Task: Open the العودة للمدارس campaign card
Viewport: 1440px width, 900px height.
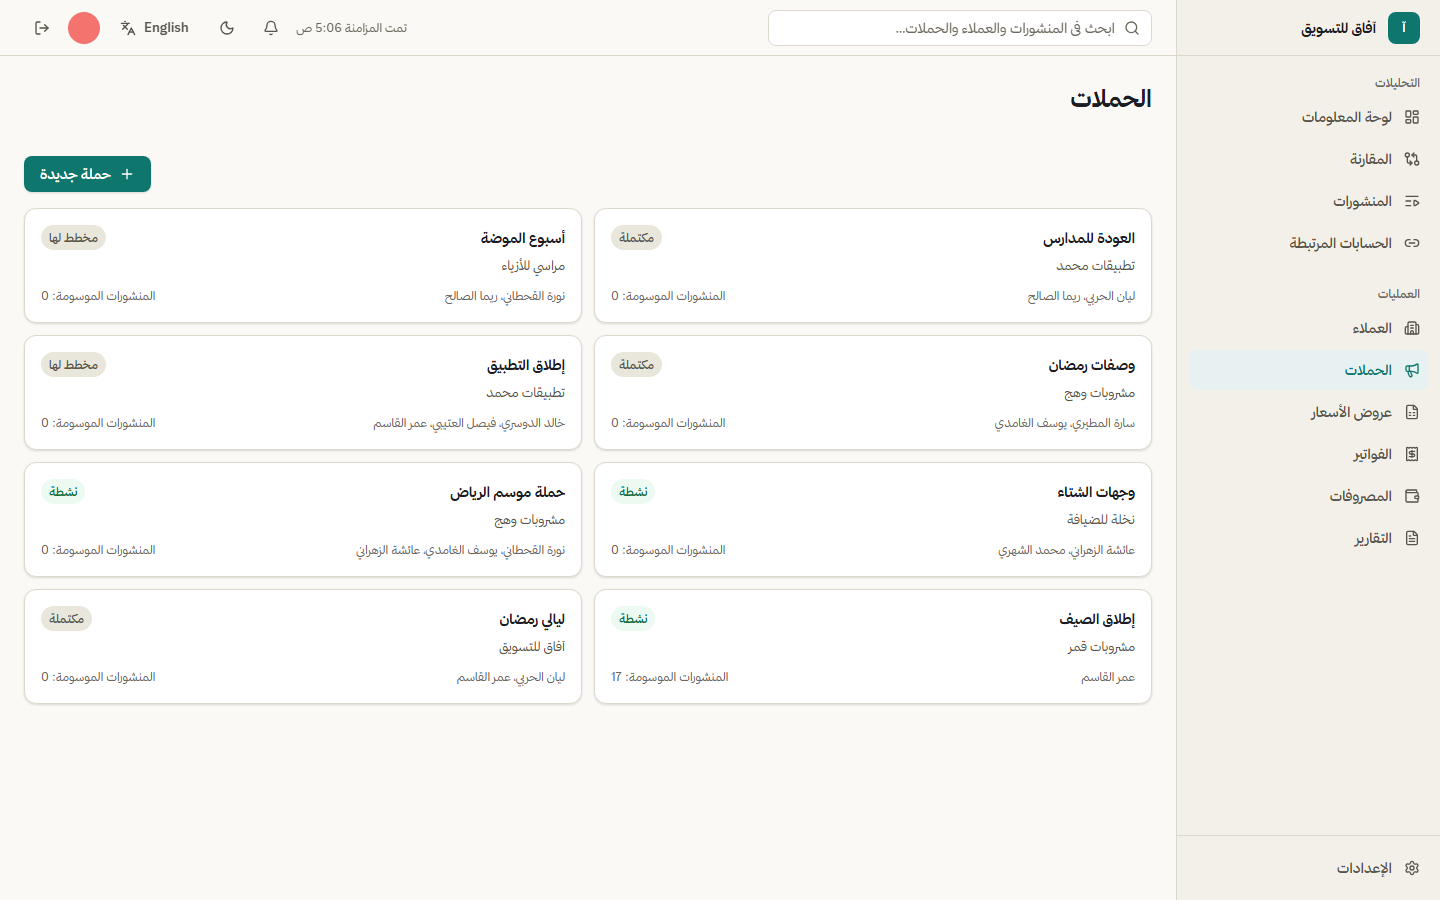Action: (x=873, y=266)
